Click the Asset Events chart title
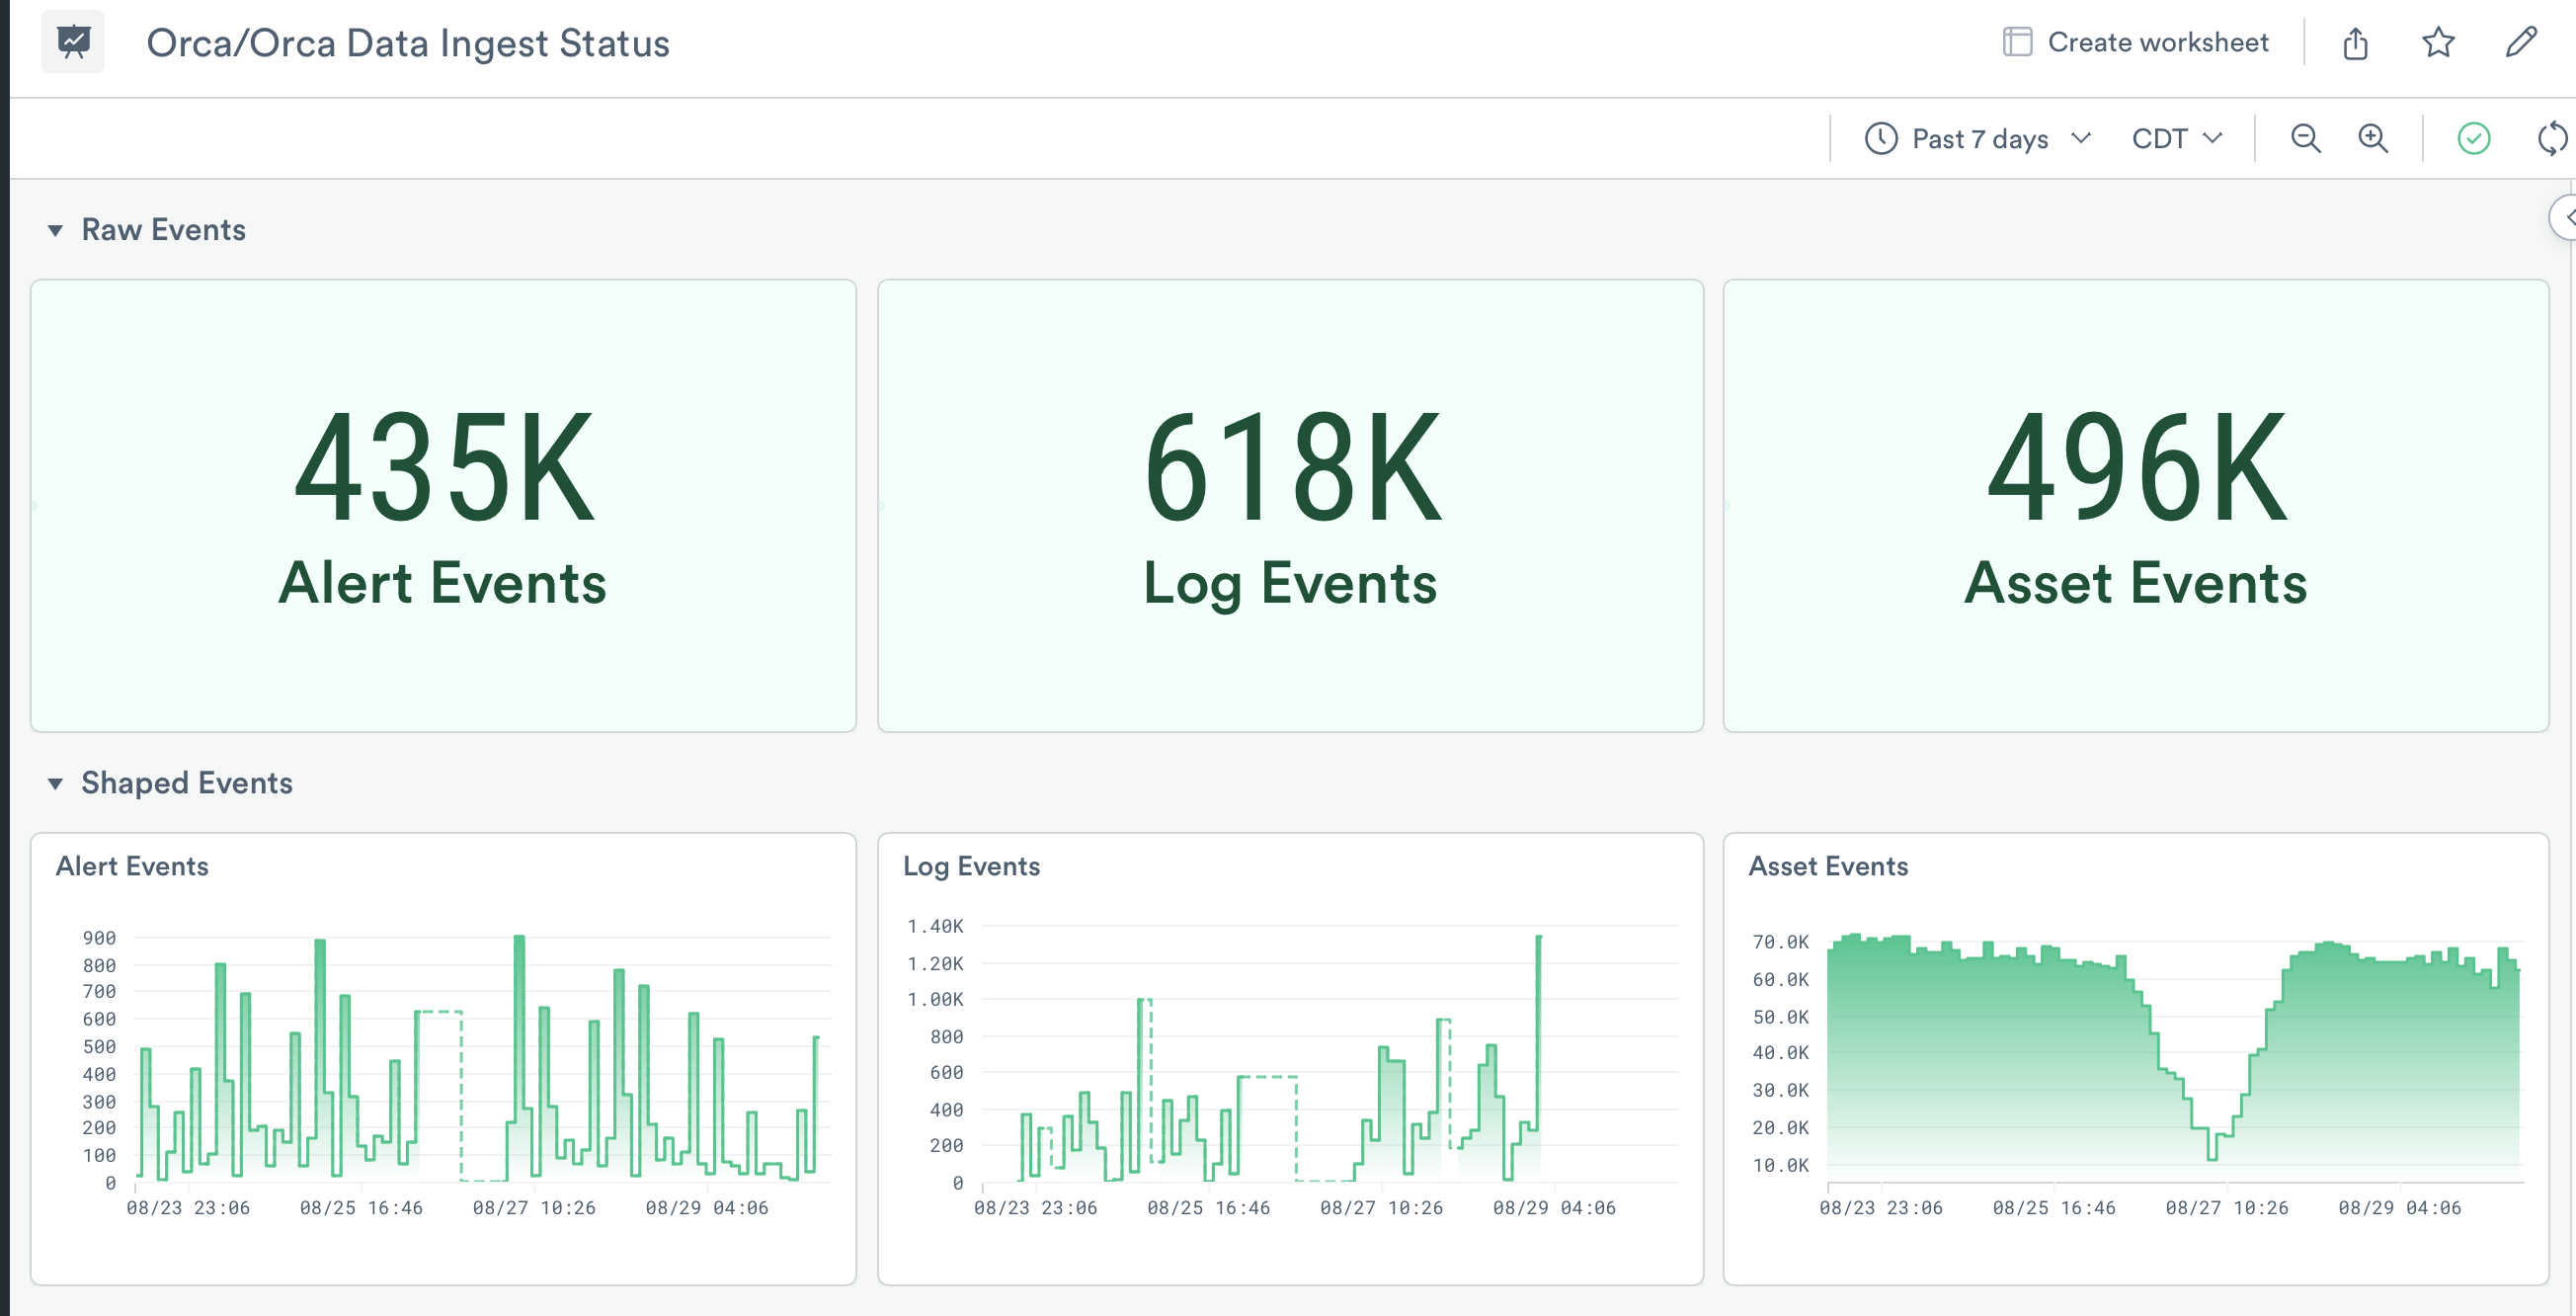Viewport: 2576px width, 1316px height. coord(1827,866)
